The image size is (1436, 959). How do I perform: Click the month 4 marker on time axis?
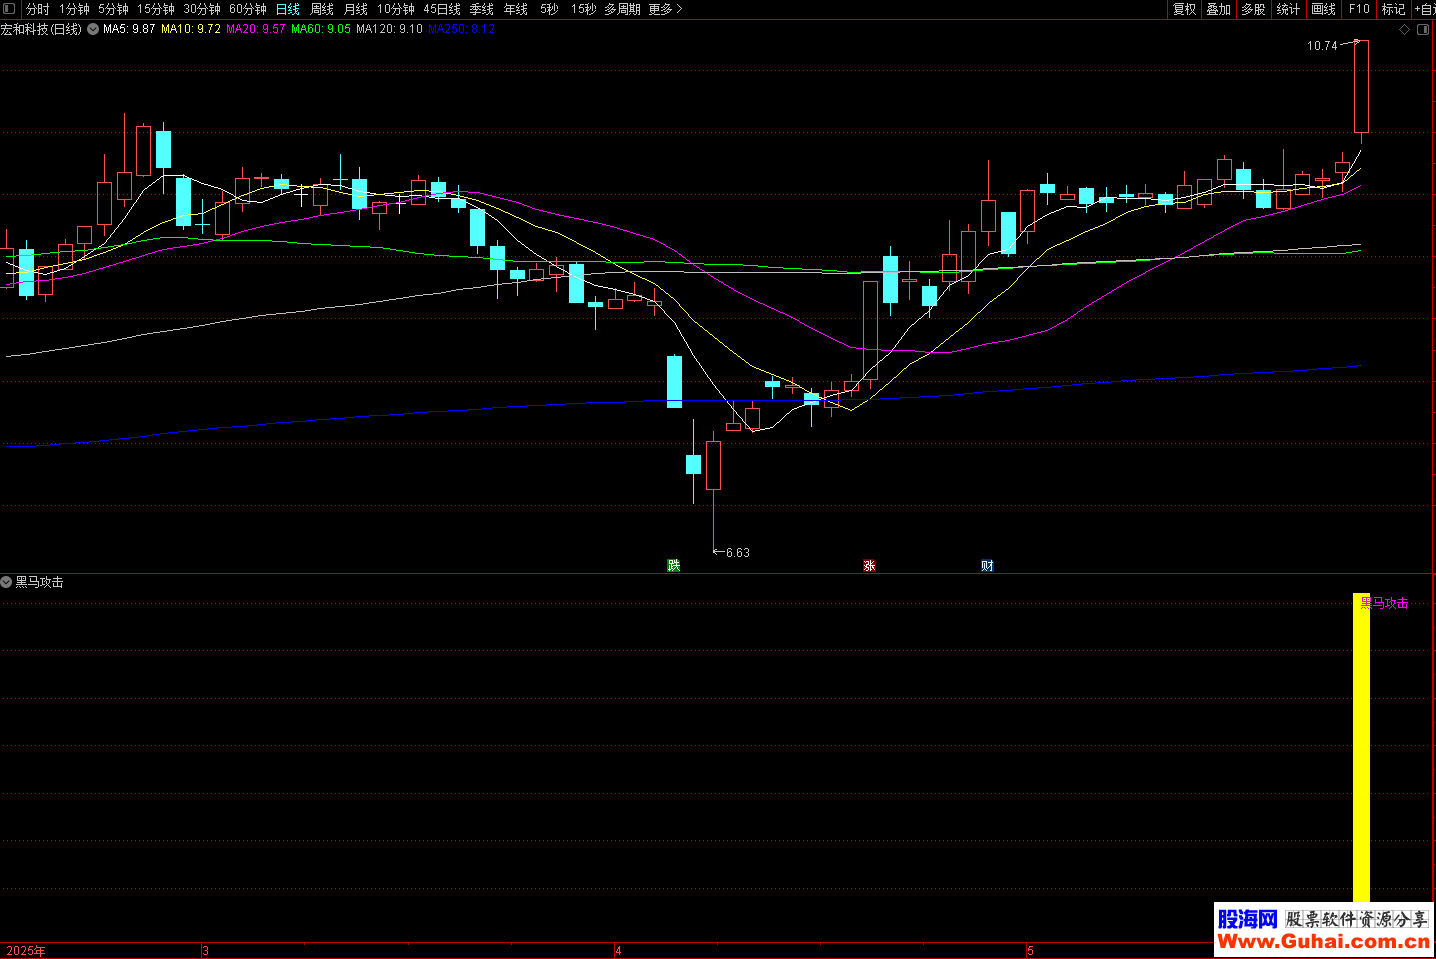click(x=618, y=951)
